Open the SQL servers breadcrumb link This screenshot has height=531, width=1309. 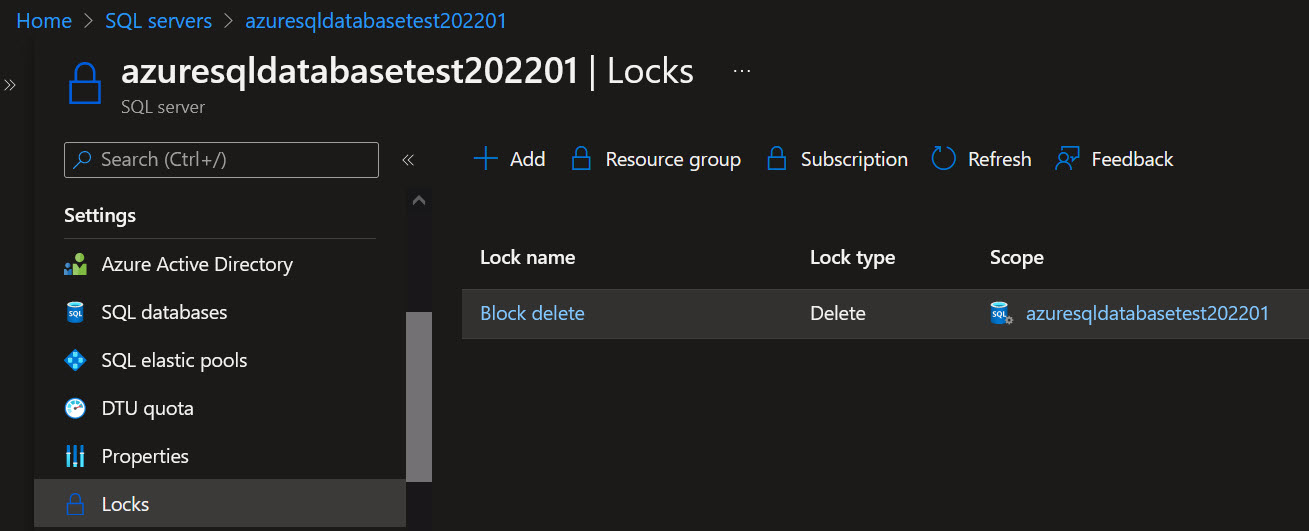(x=158, y=21)
